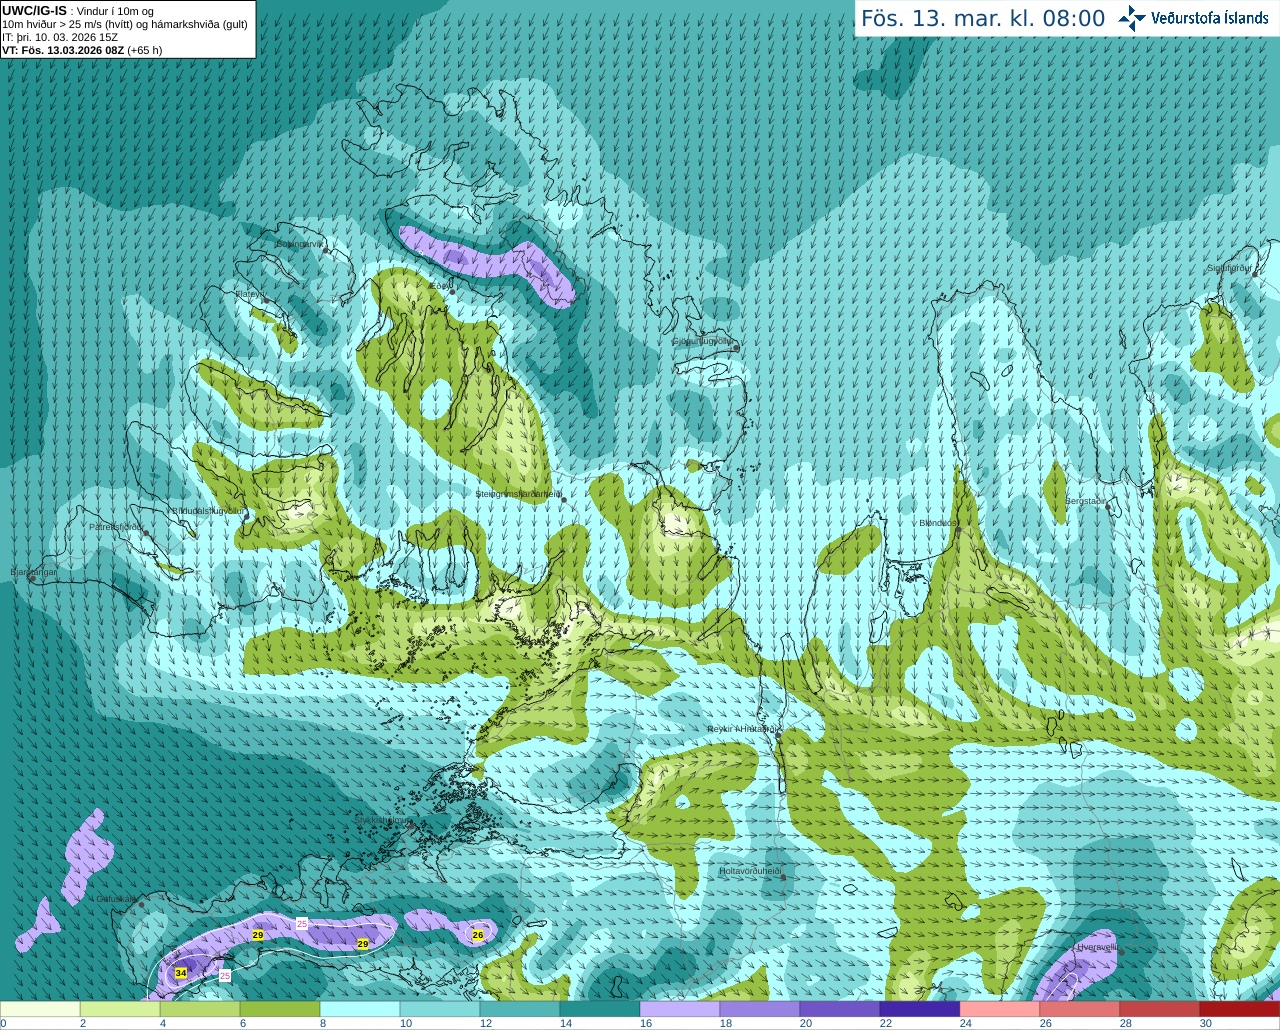Click the 24–26 m/s pink legend swatch
1280x1030 pixels.
[1000, 1009]
